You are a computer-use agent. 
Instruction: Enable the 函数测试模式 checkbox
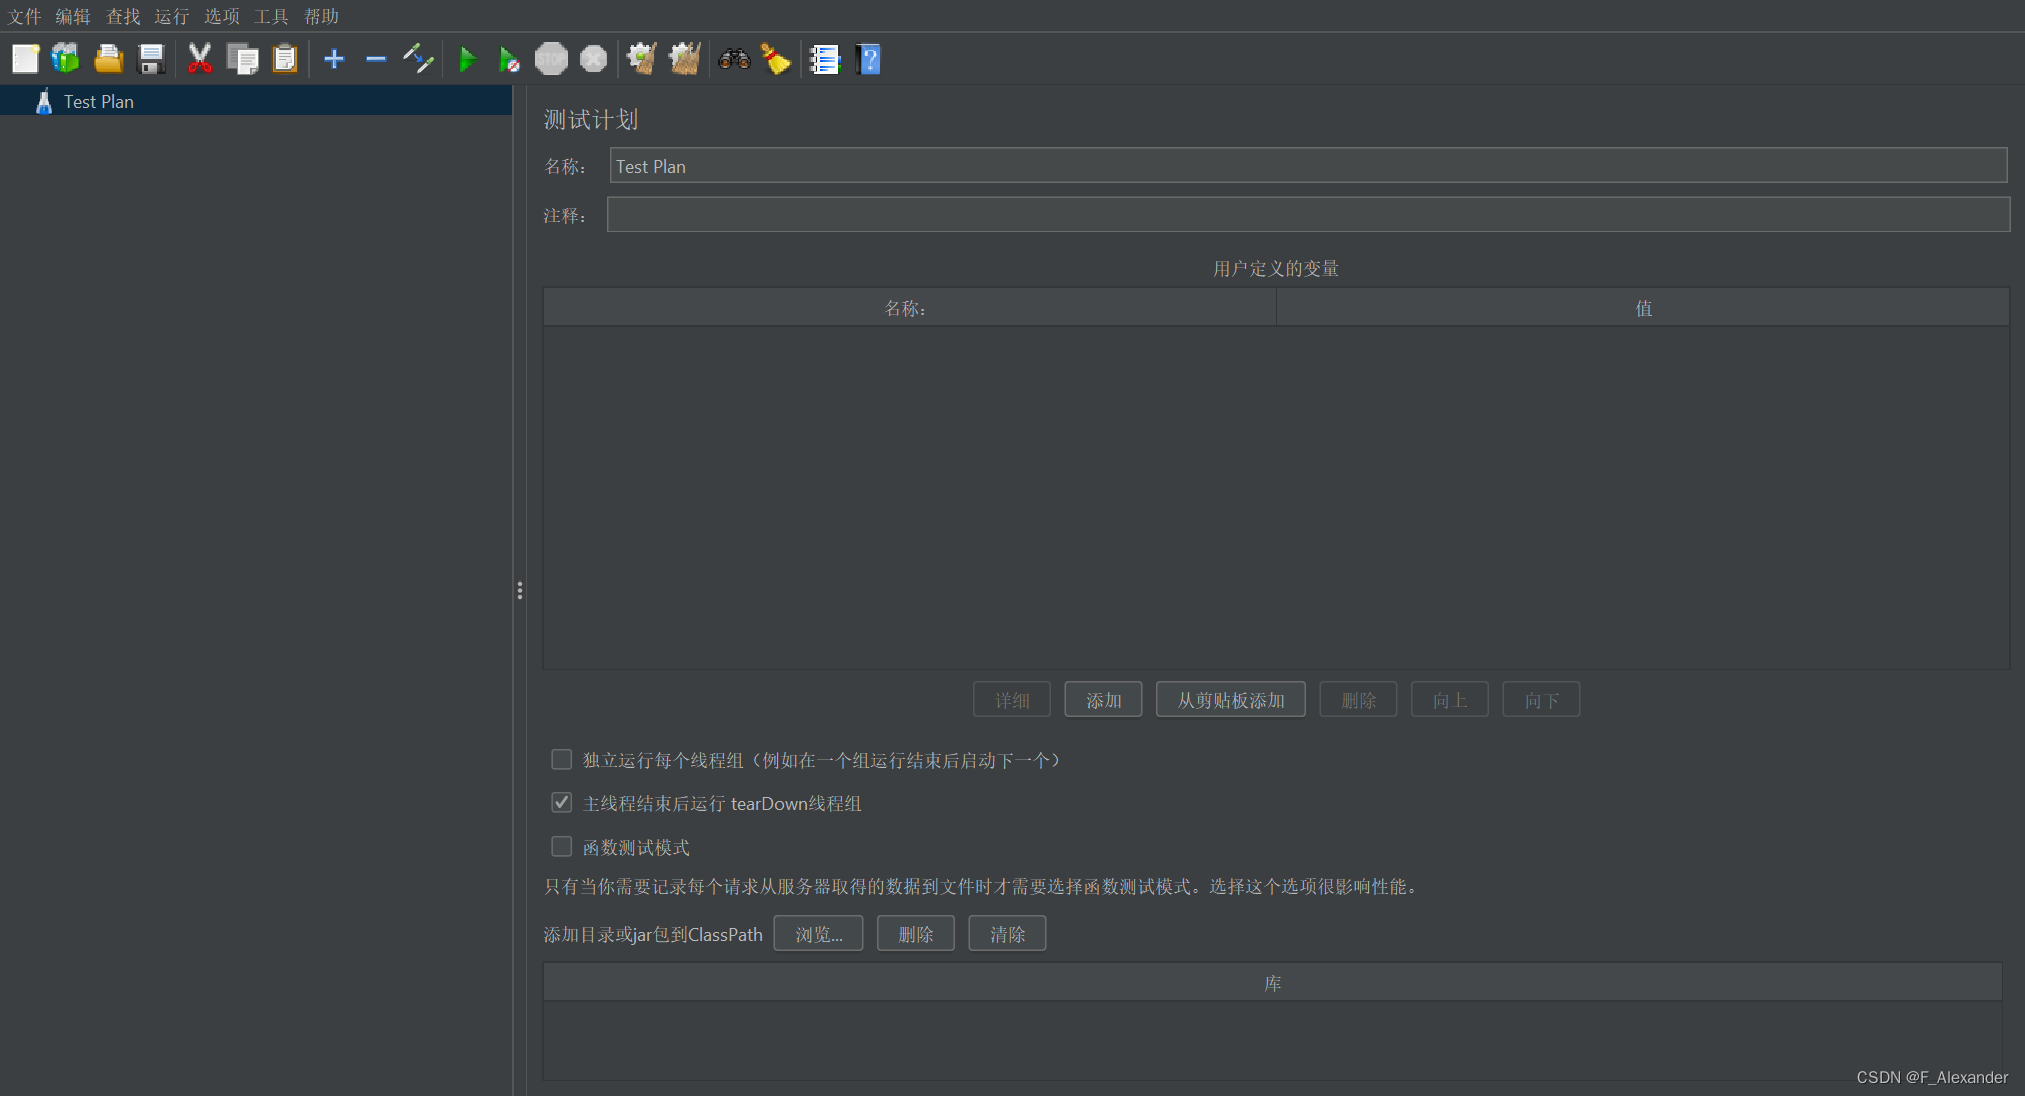pyautogui.click(x=562, y=847)
